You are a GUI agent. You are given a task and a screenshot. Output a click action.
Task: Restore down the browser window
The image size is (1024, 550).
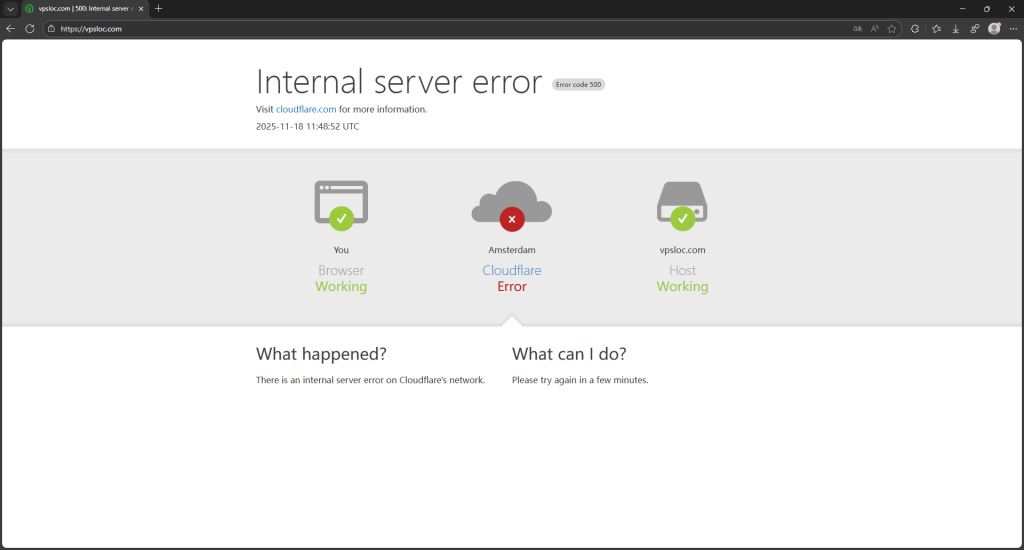click(987, 8)
